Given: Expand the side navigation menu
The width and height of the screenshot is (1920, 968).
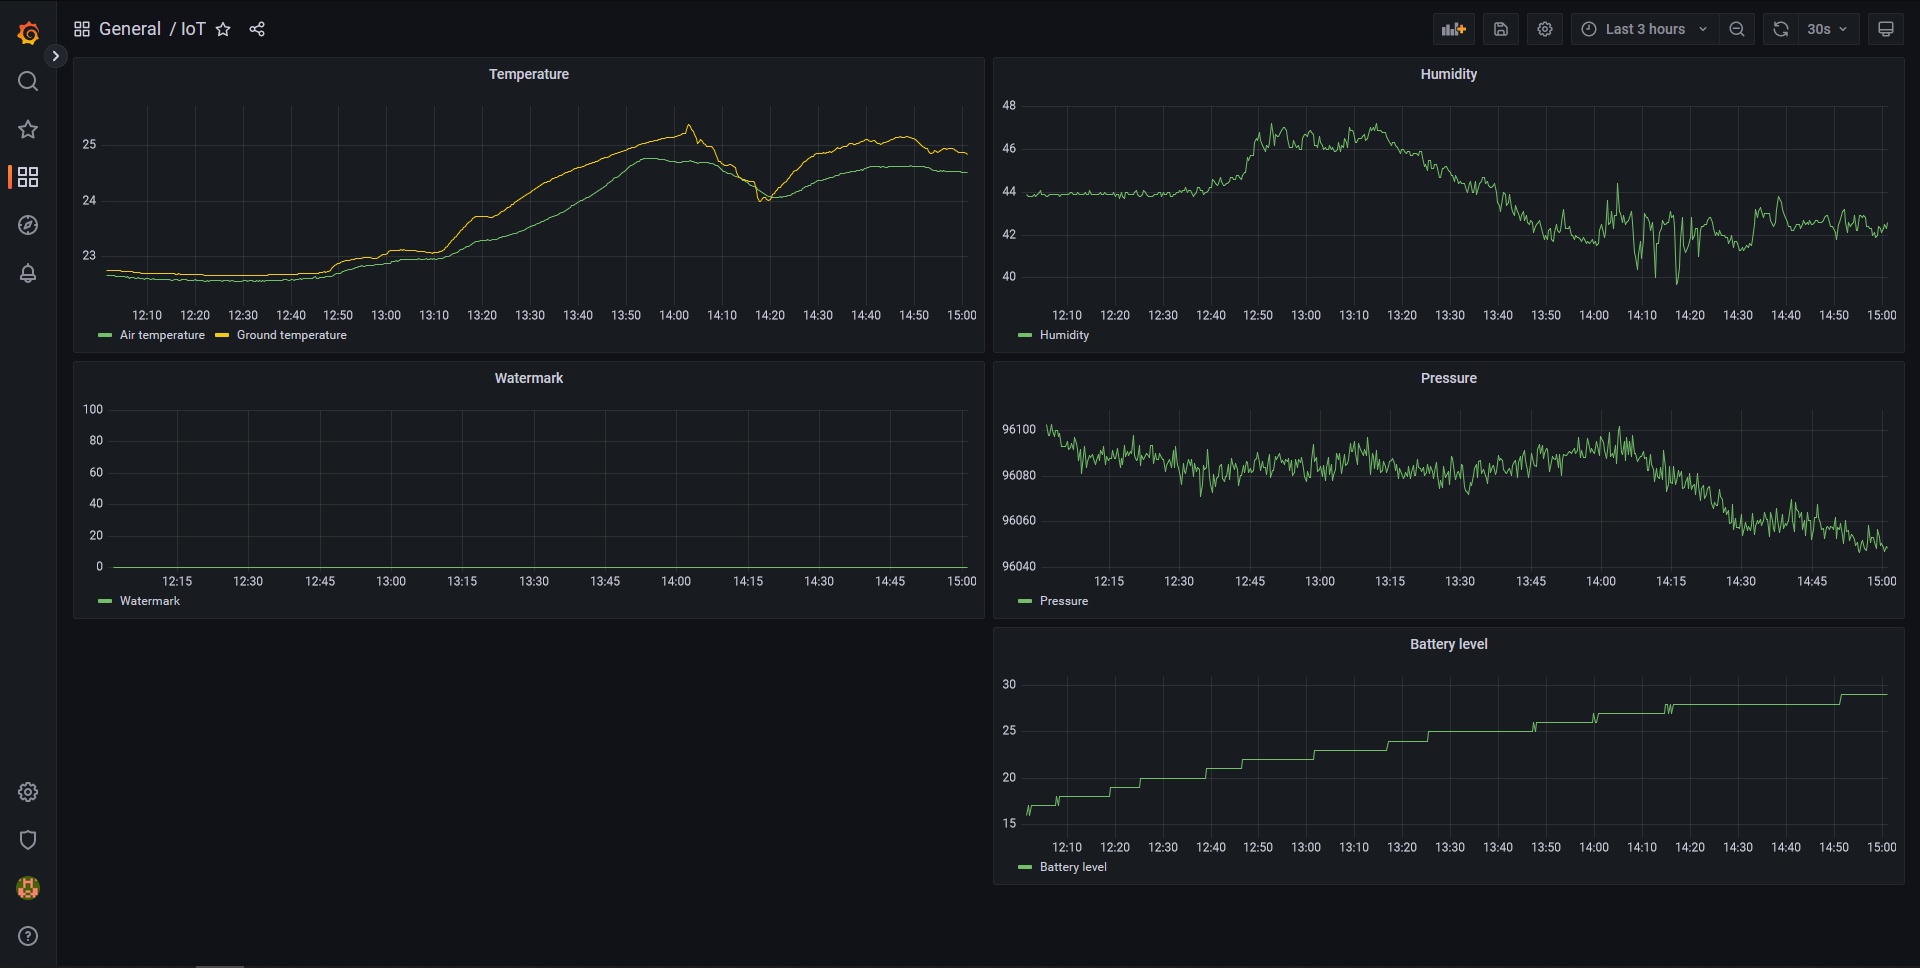Looking at the screenshot, I should [x=56, y=56].
